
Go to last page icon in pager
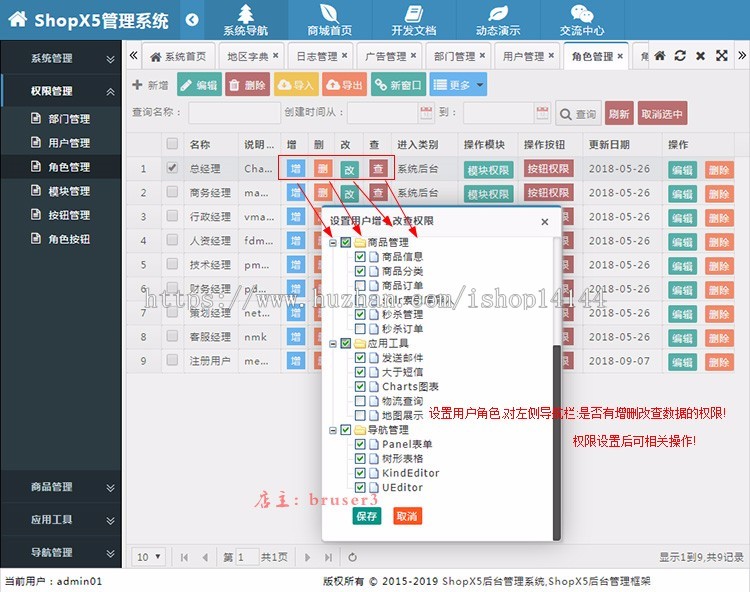(328, 557)
